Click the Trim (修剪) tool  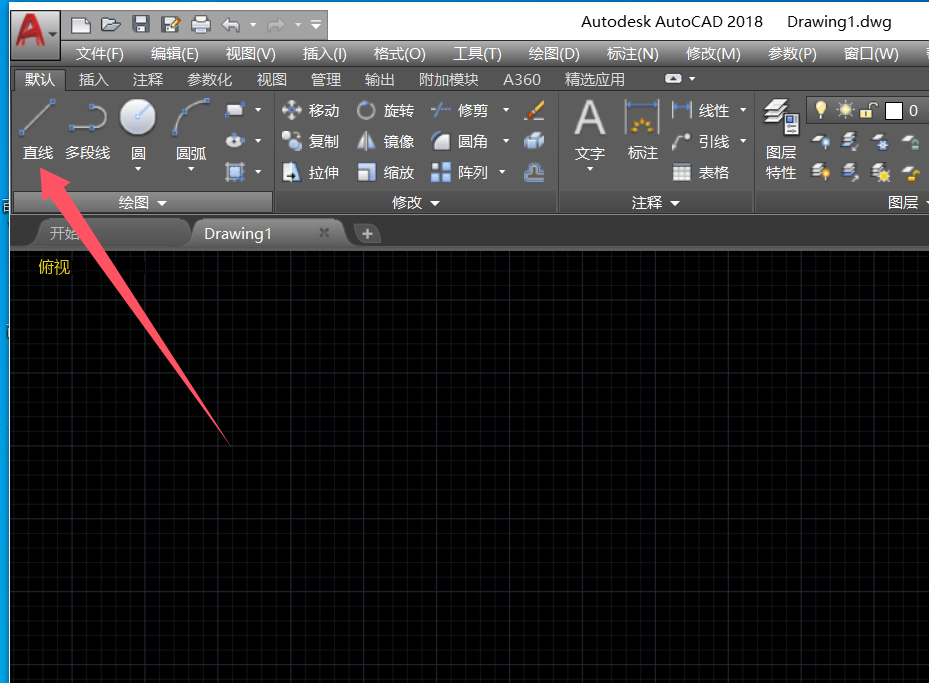coord(460,111)
